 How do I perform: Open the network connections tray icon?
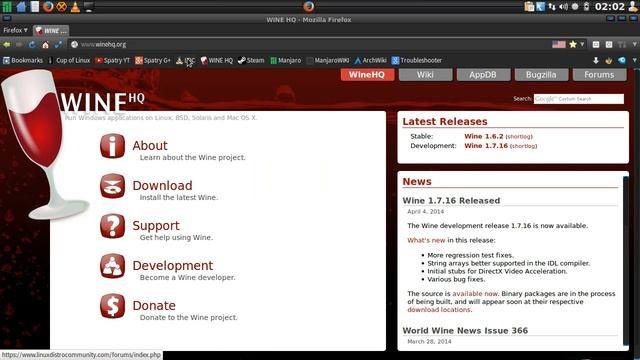tap(552, 7)
